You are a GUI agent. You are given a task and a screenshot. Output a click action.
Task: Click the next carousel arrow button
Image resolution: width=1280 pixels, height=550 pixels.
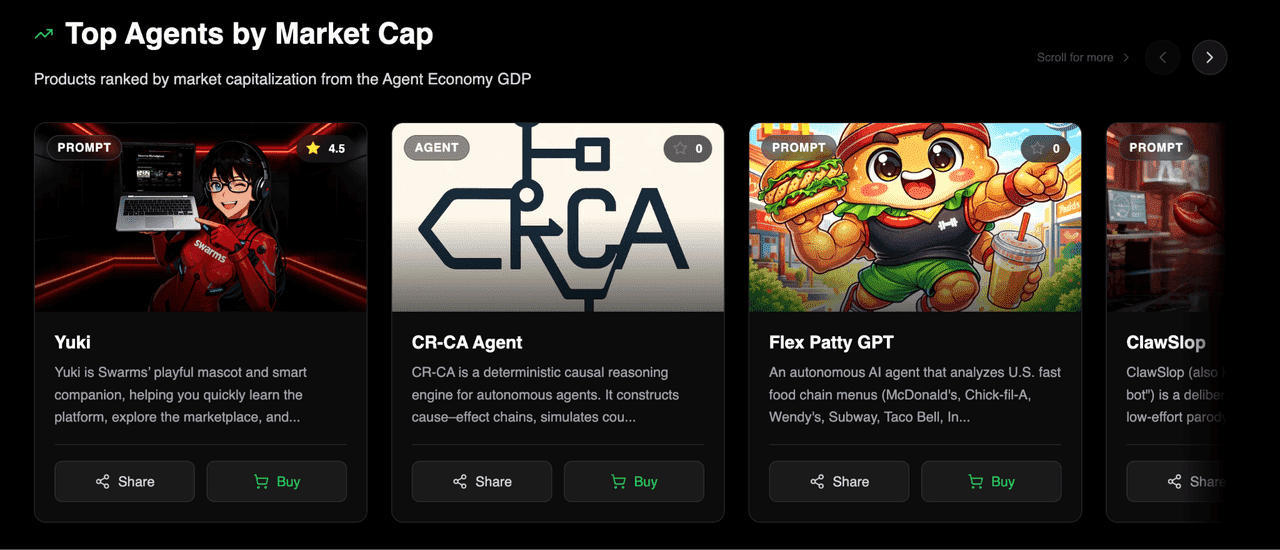pos(1209,58)
